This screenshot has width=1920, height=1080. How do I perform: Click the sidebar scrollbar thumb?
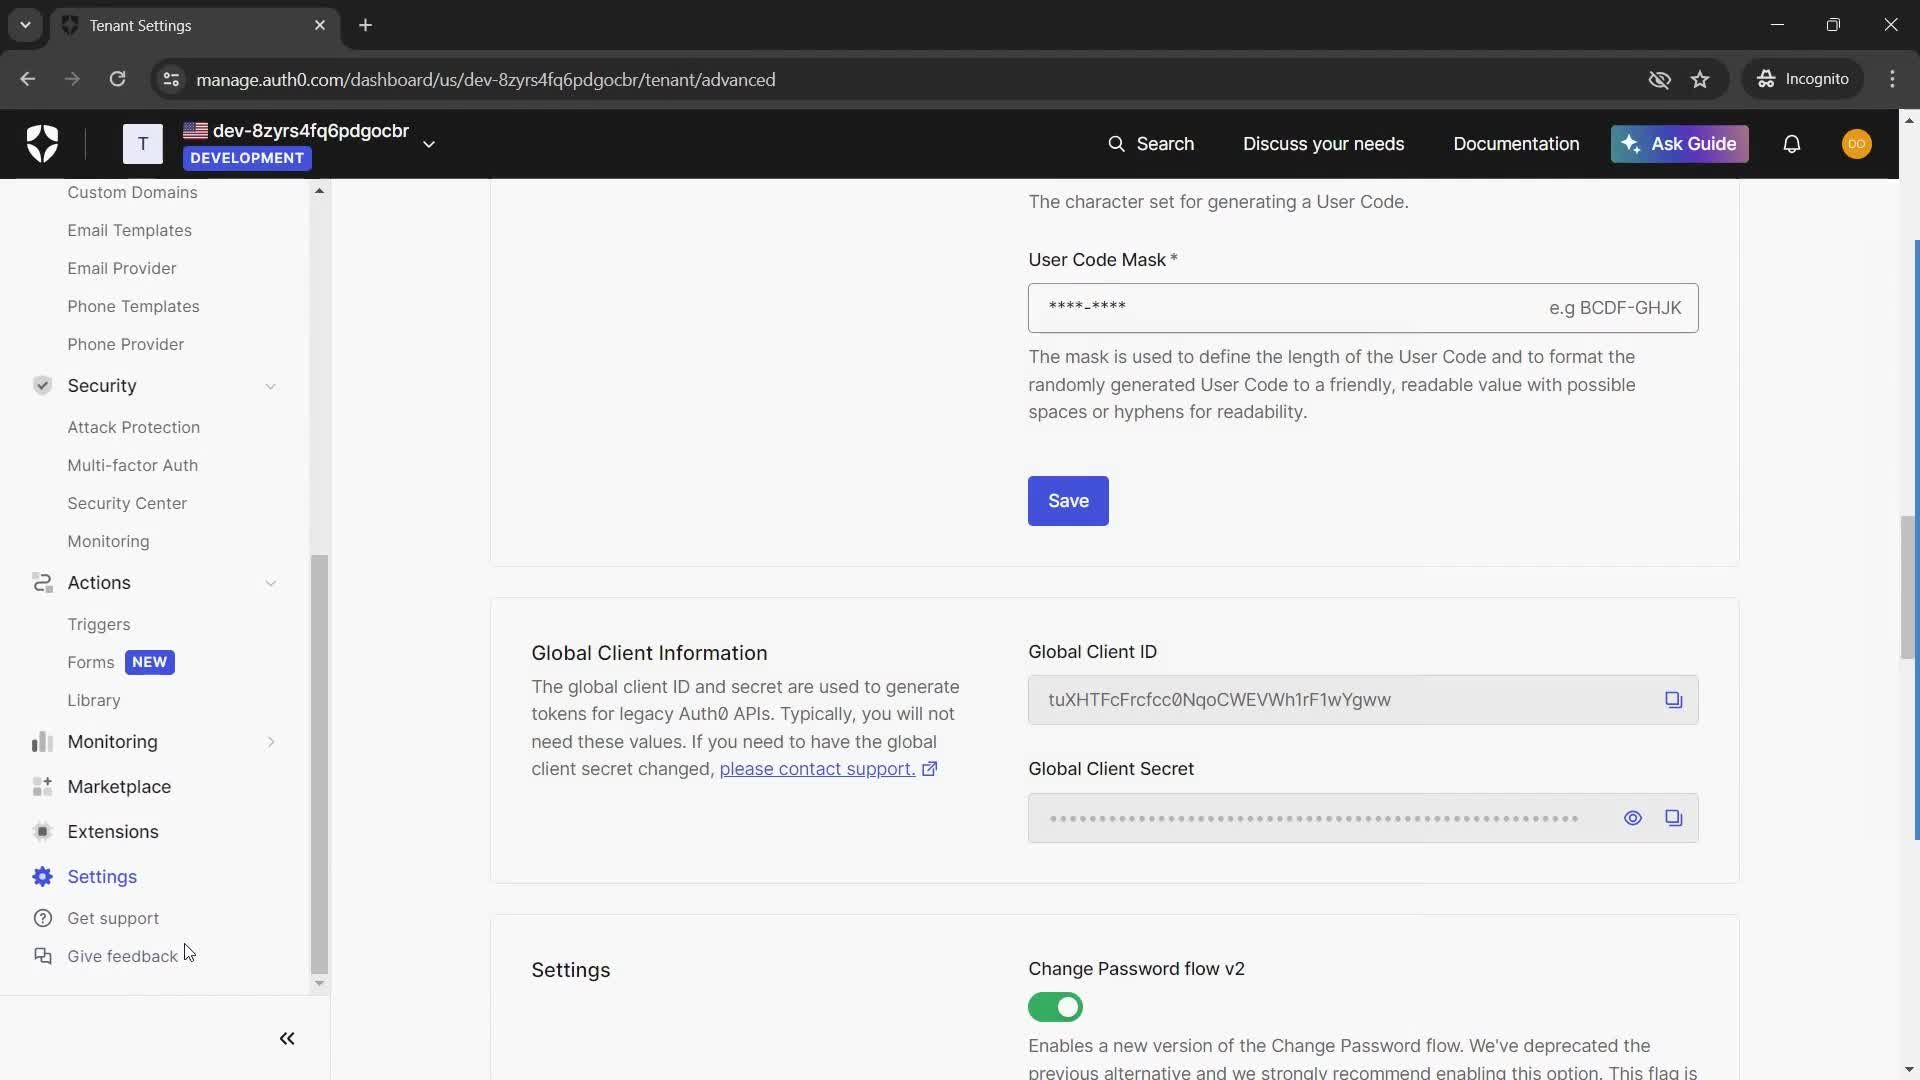click(x=319, y=764)
